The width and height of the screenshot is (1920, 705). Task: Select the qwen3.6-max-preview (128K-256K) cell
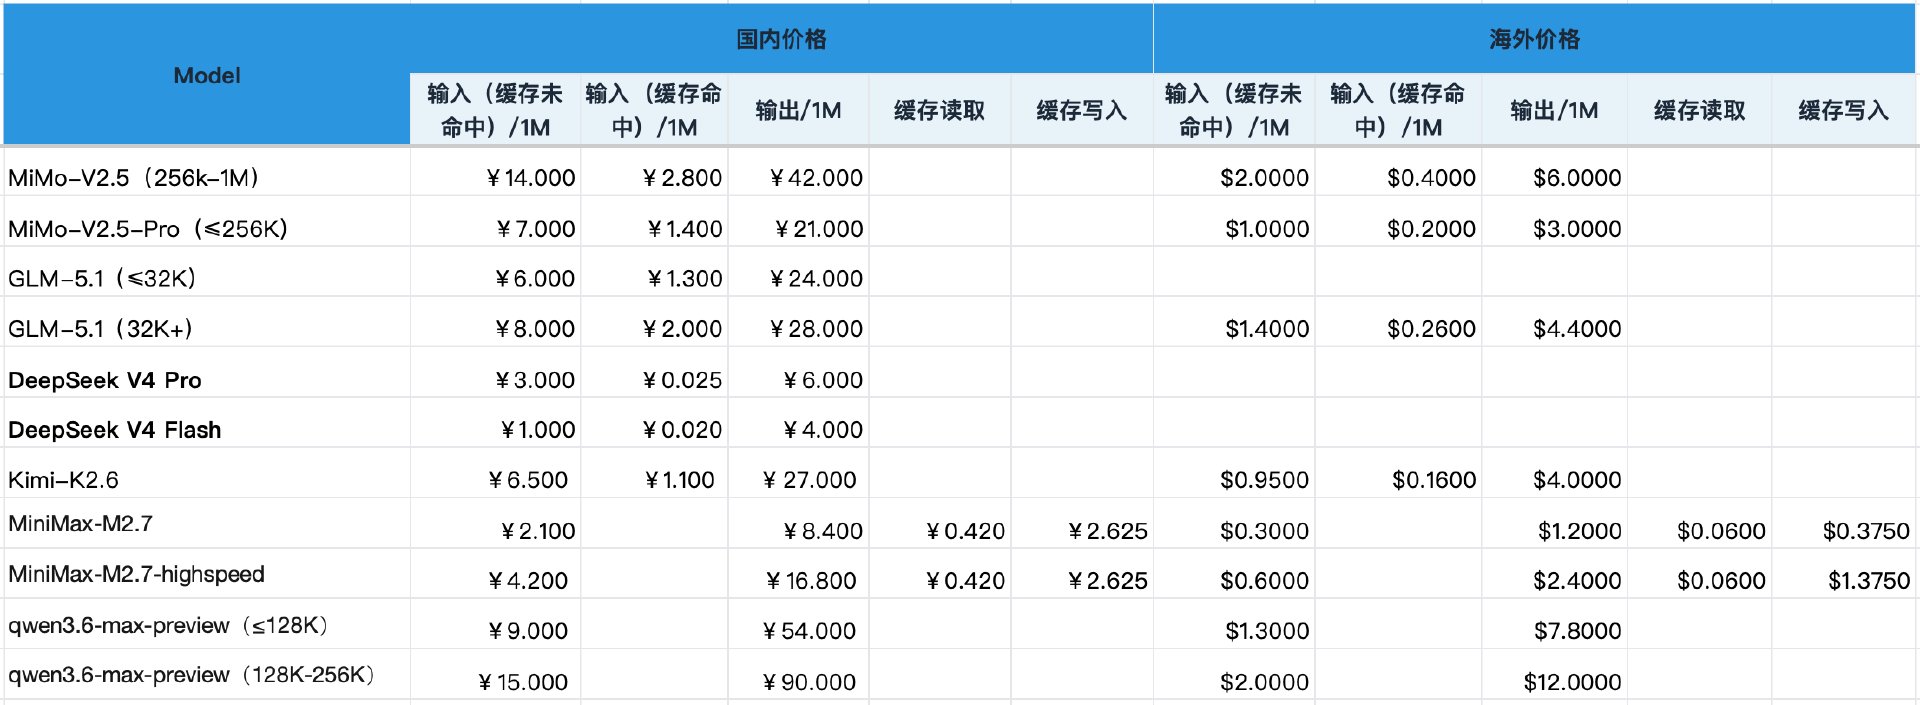coord(191,675)
